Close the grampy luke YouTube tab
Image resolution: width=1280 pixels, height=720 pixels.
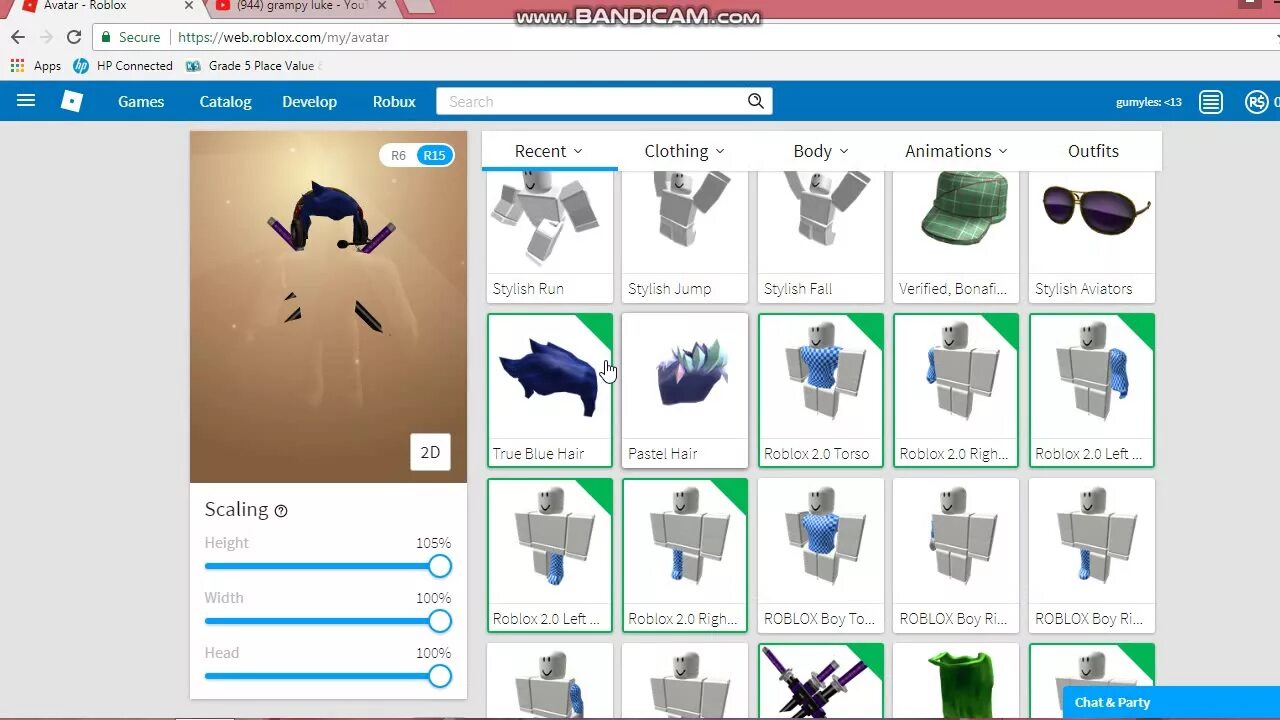pyautogui.click(x=382, y=6)
